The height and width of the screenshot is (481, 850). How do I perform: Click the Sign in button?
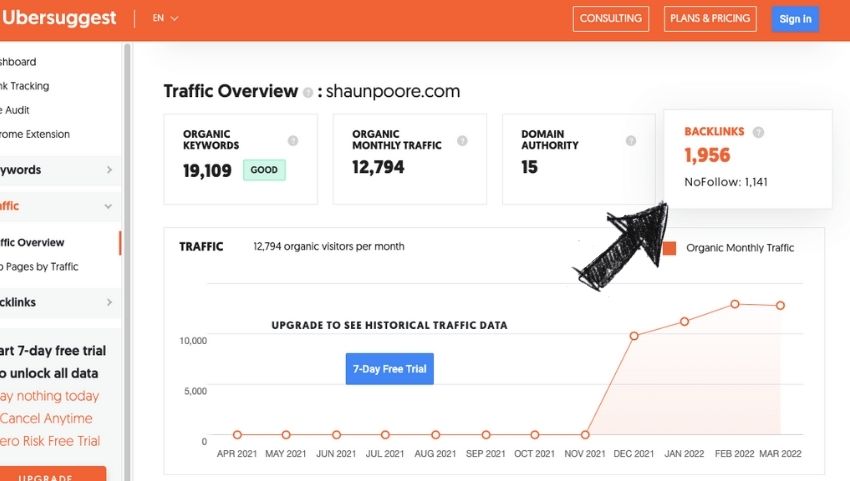coord(795,19)
